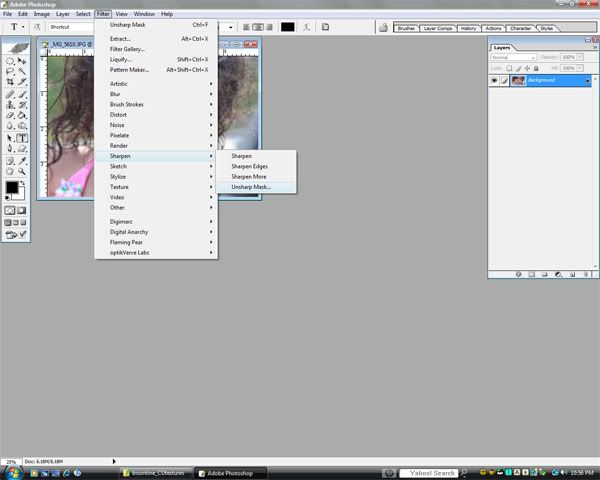Open the character palette toggle icon
The image size is (600, 480).
[x=325, y=27]
